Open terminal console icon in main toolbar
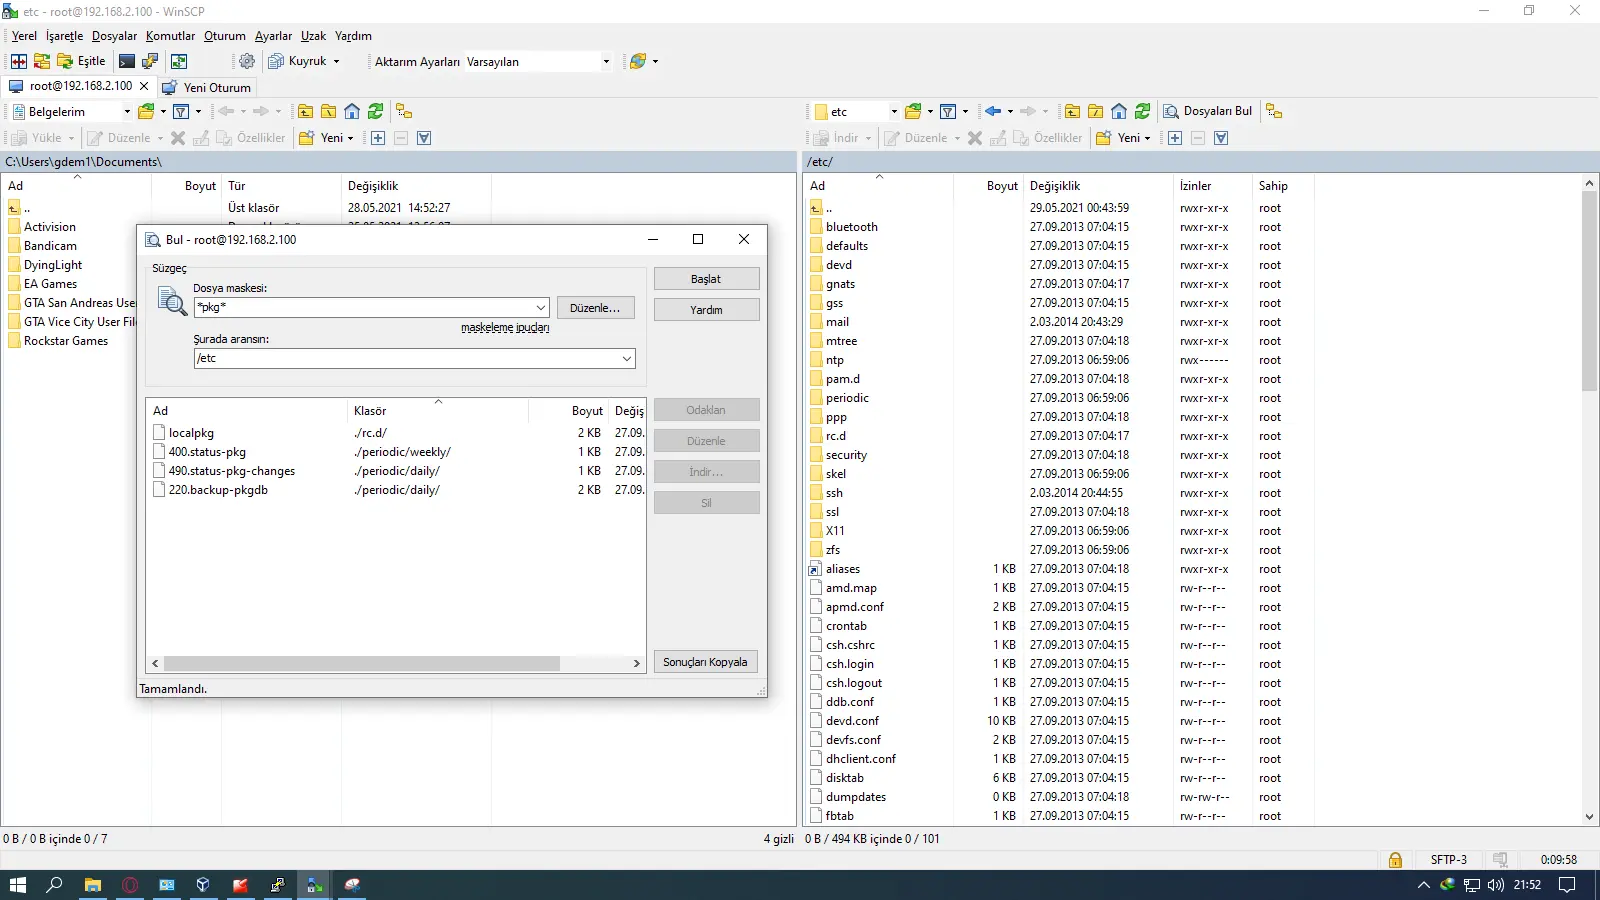 127,61
